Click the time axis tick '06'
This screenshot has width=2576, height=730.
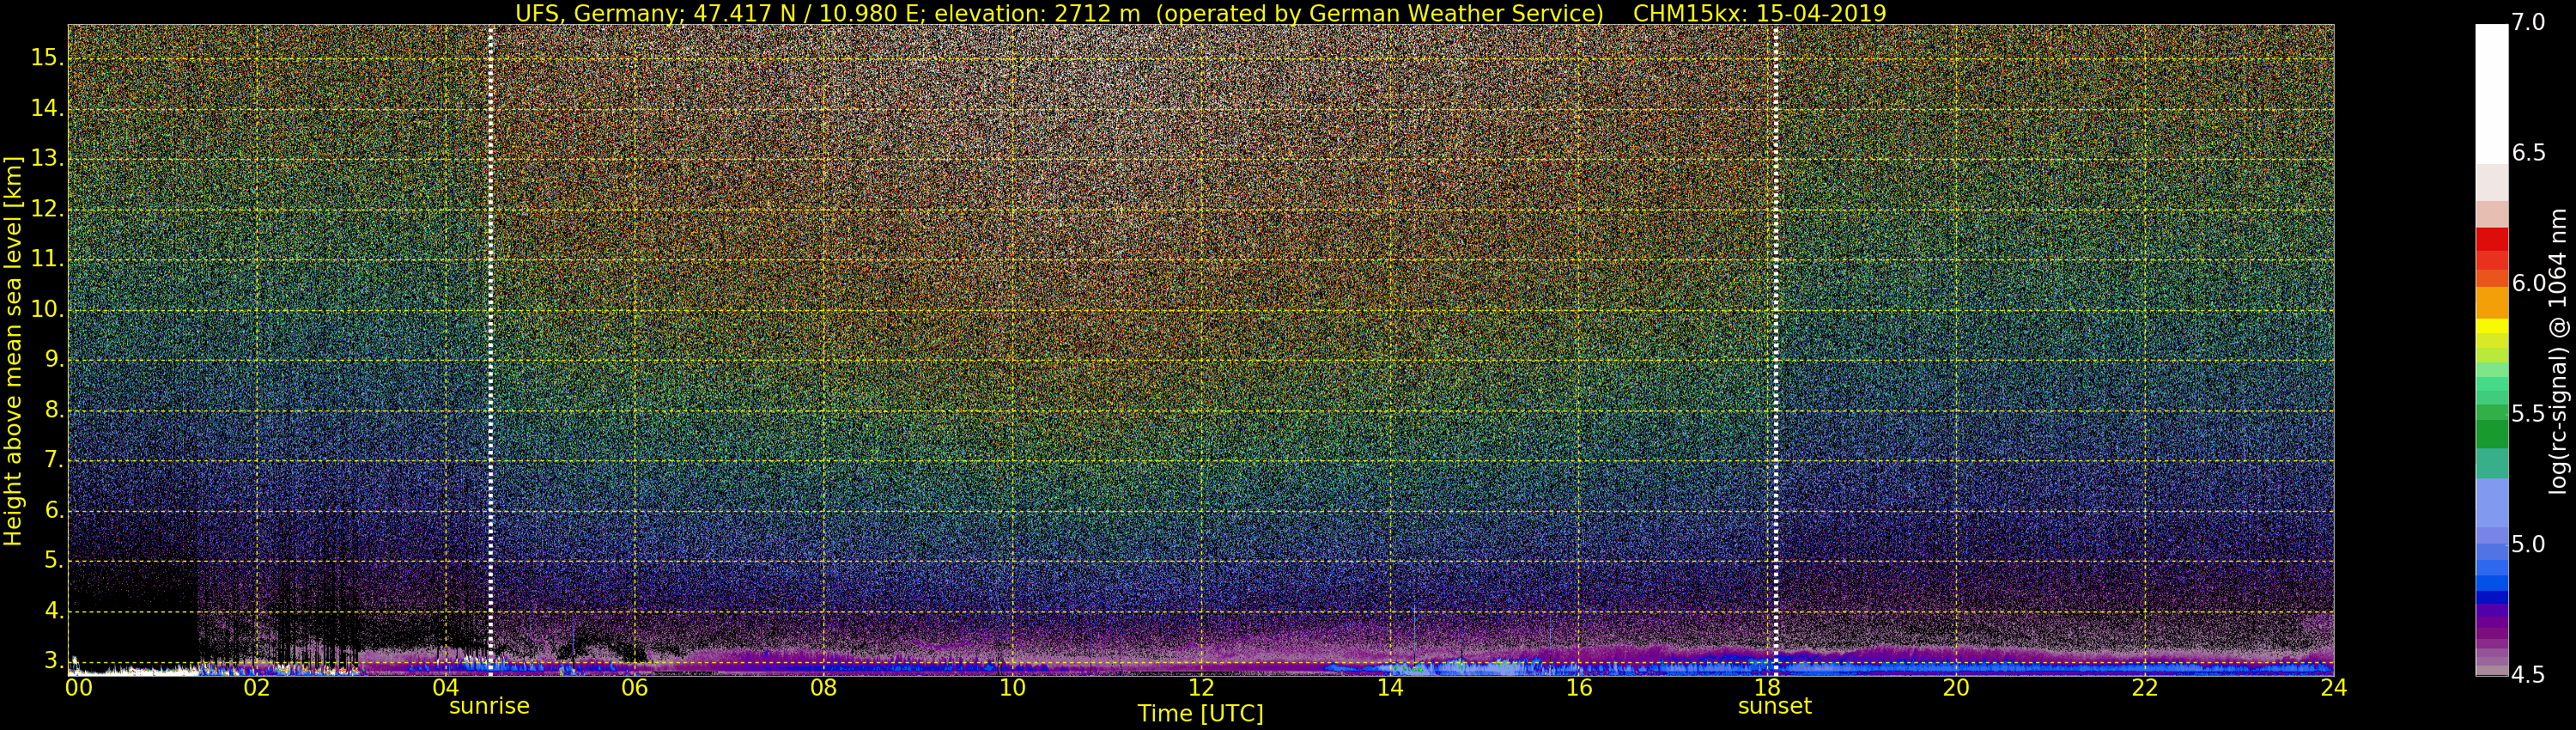(x=634, y=688)
